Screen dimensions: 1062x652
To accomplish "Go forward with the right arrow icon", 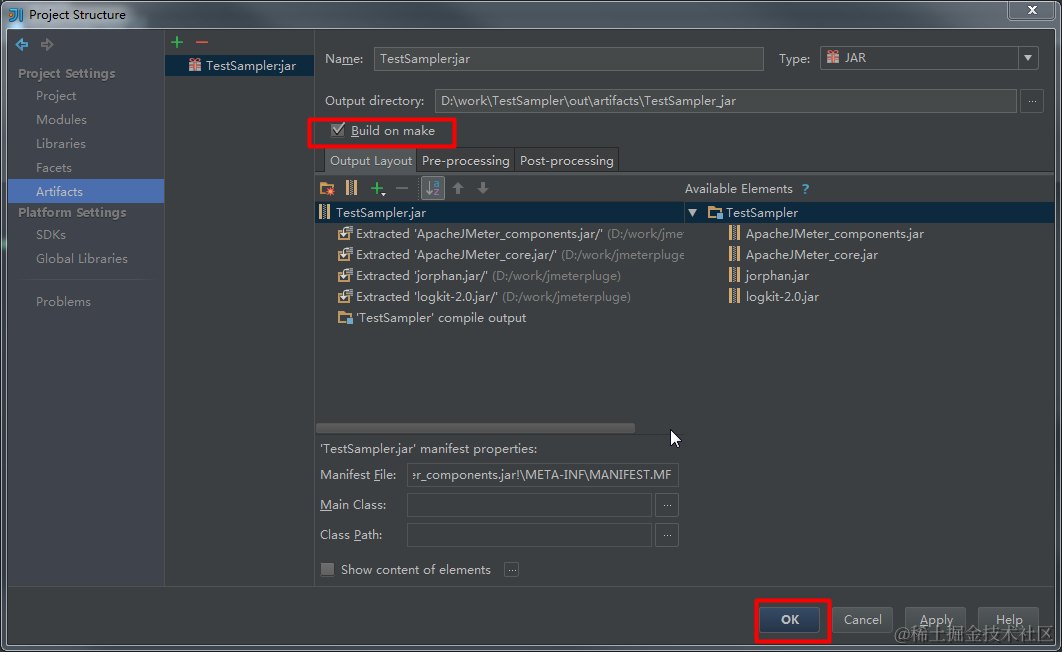I will click(x=47, y=45).
